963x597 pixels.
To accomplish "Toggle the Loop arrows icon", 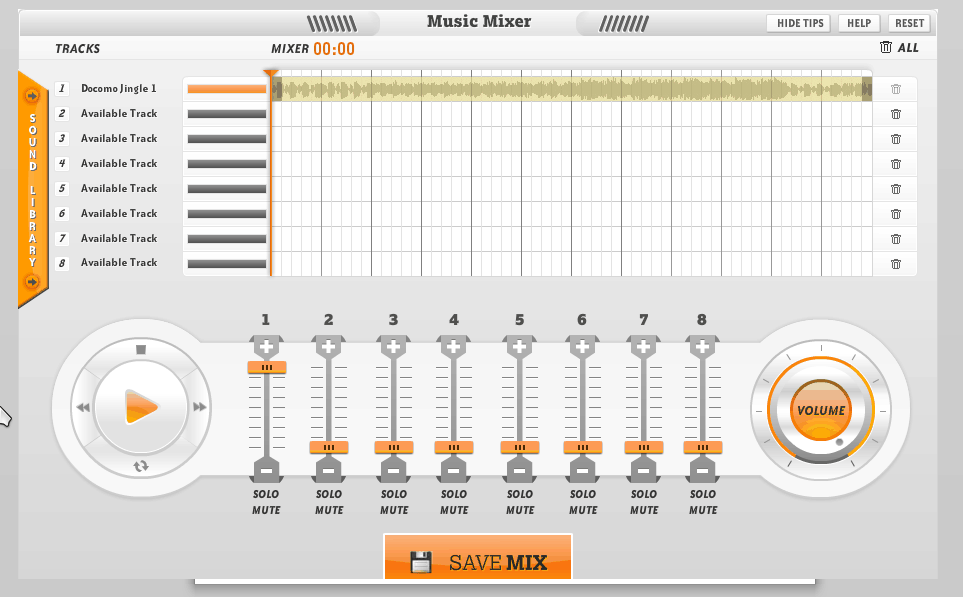I will (141, 466).
